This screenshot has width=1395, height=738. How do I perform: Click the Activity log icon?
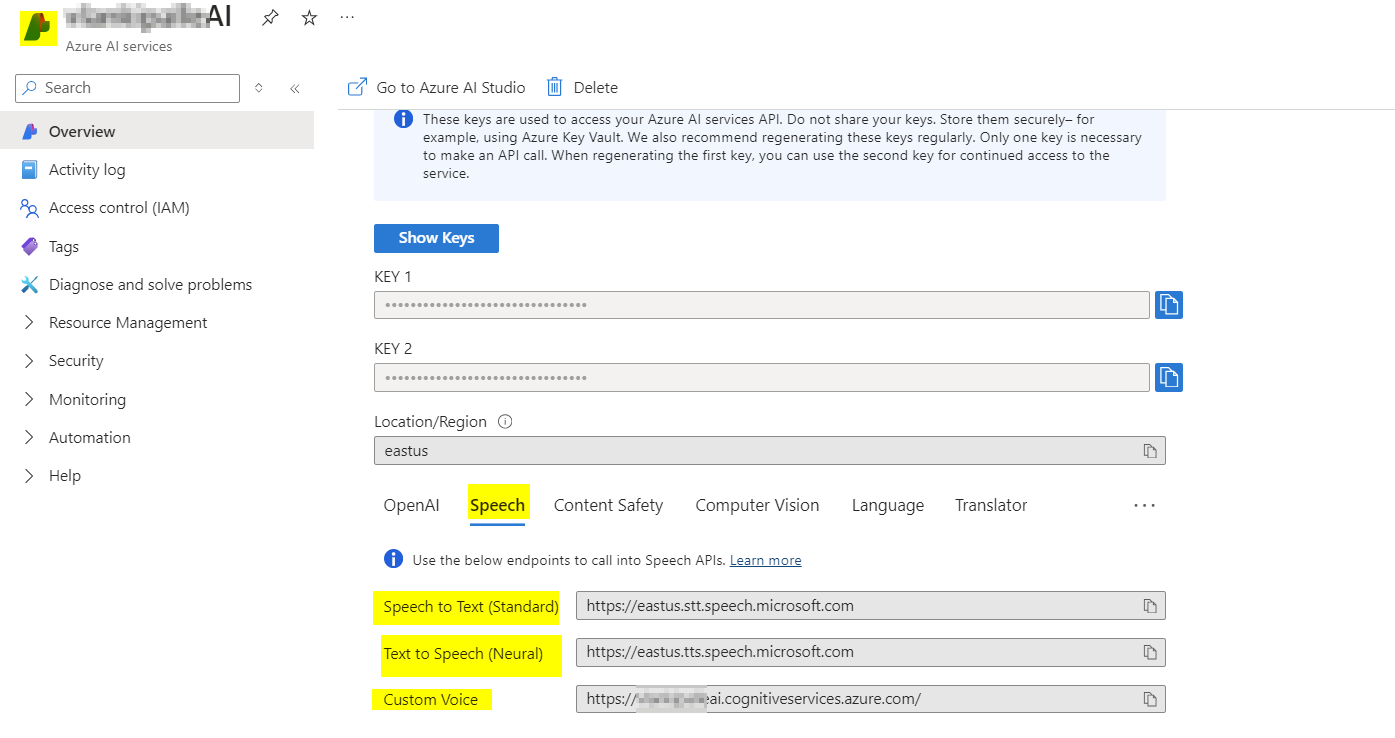[30, 170]
